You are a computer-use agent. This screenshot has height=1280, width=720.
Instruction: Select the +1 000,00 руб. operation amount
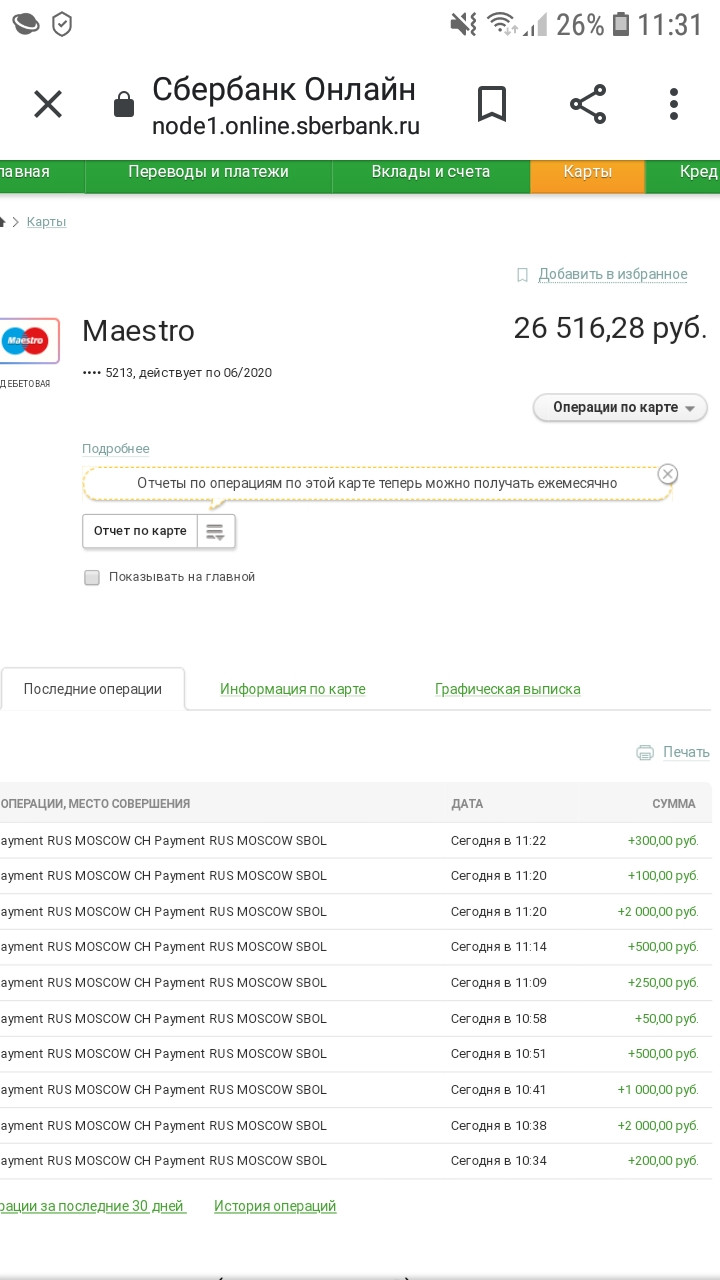tap(658, 1090)
